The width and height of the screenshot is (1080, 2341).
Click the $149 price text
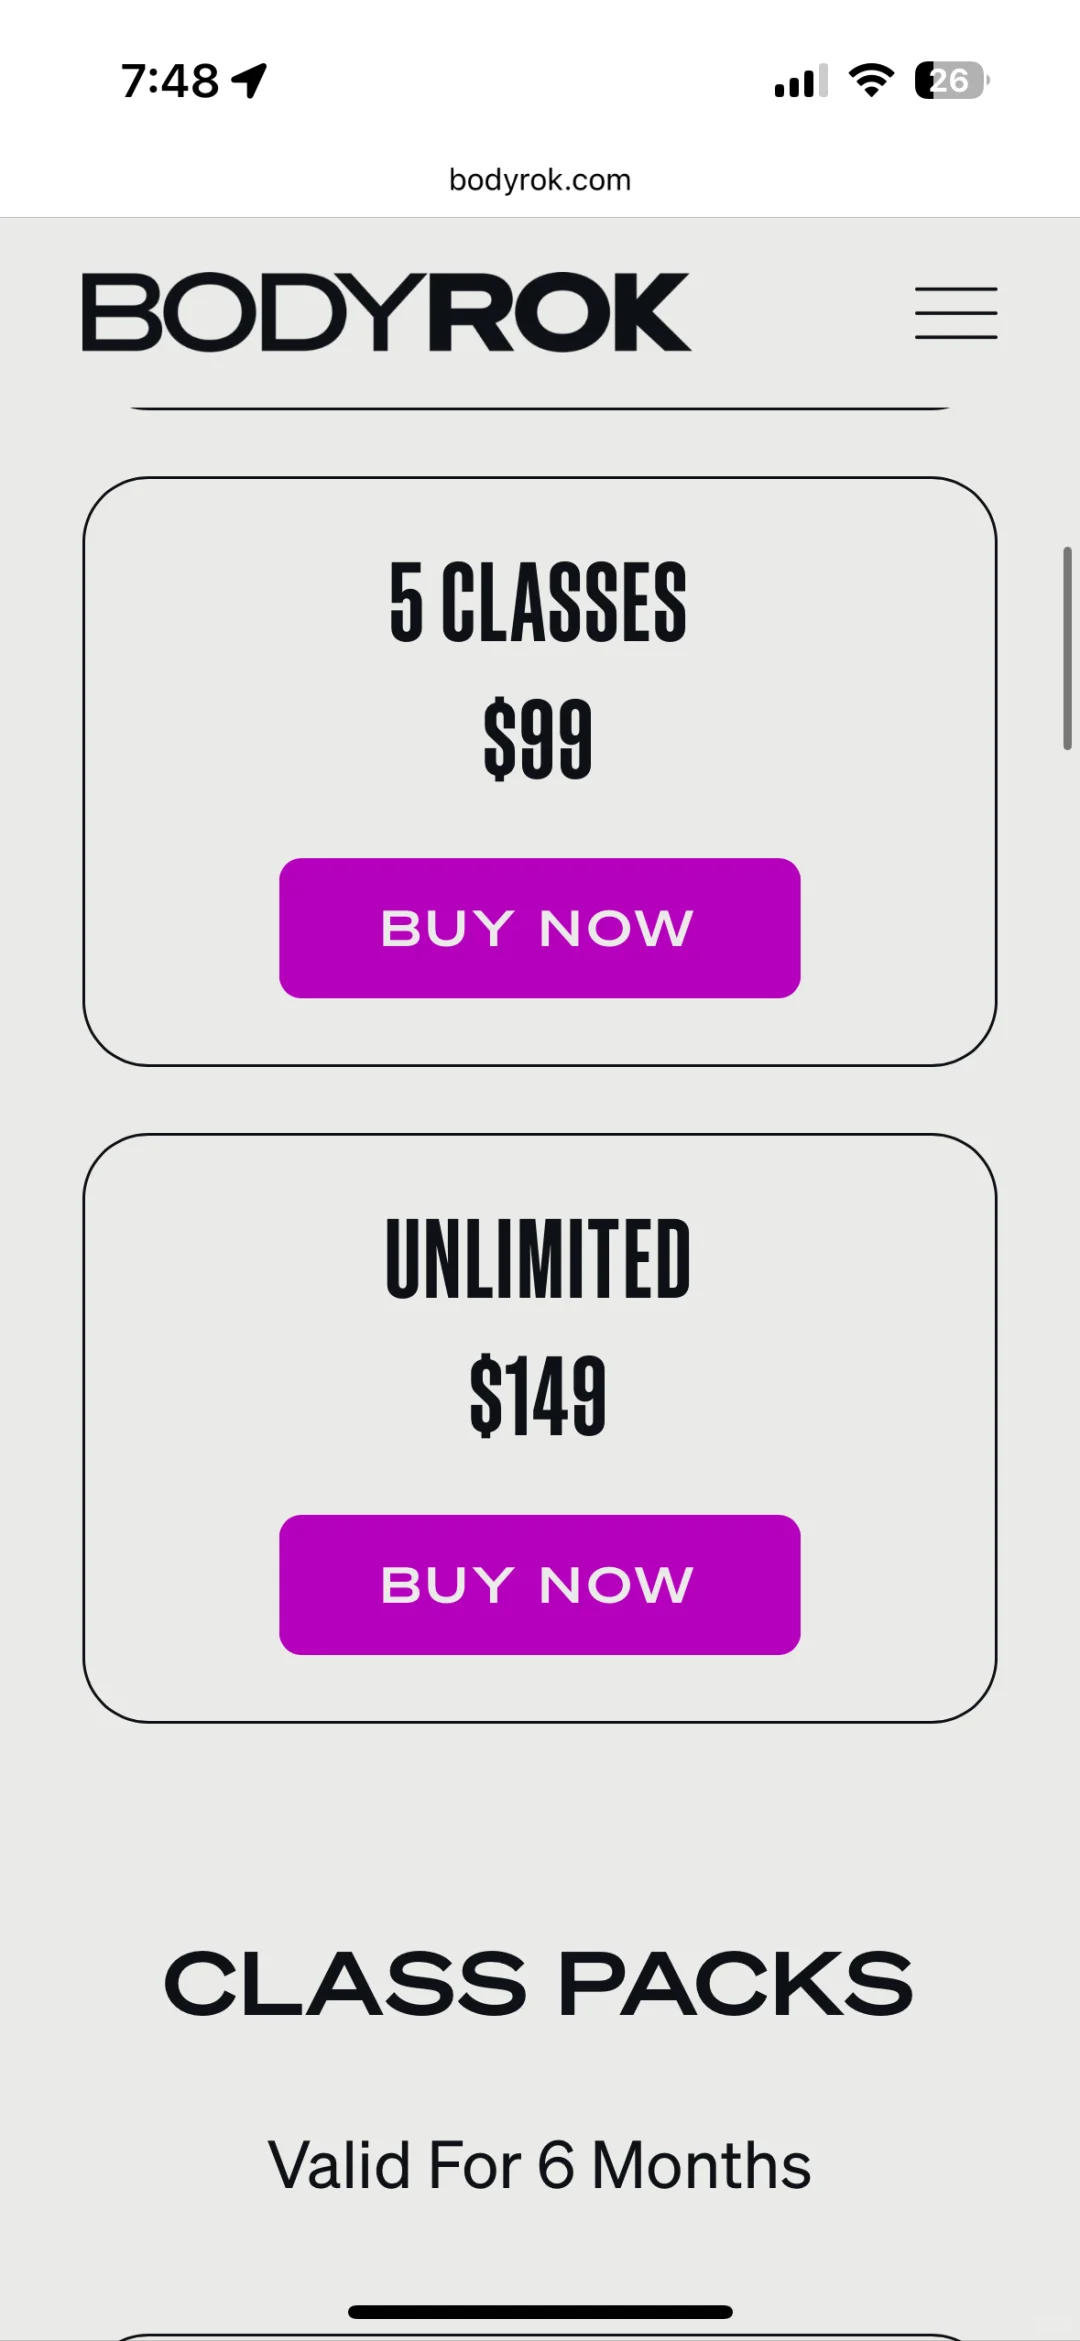[x=538, y=1396]
